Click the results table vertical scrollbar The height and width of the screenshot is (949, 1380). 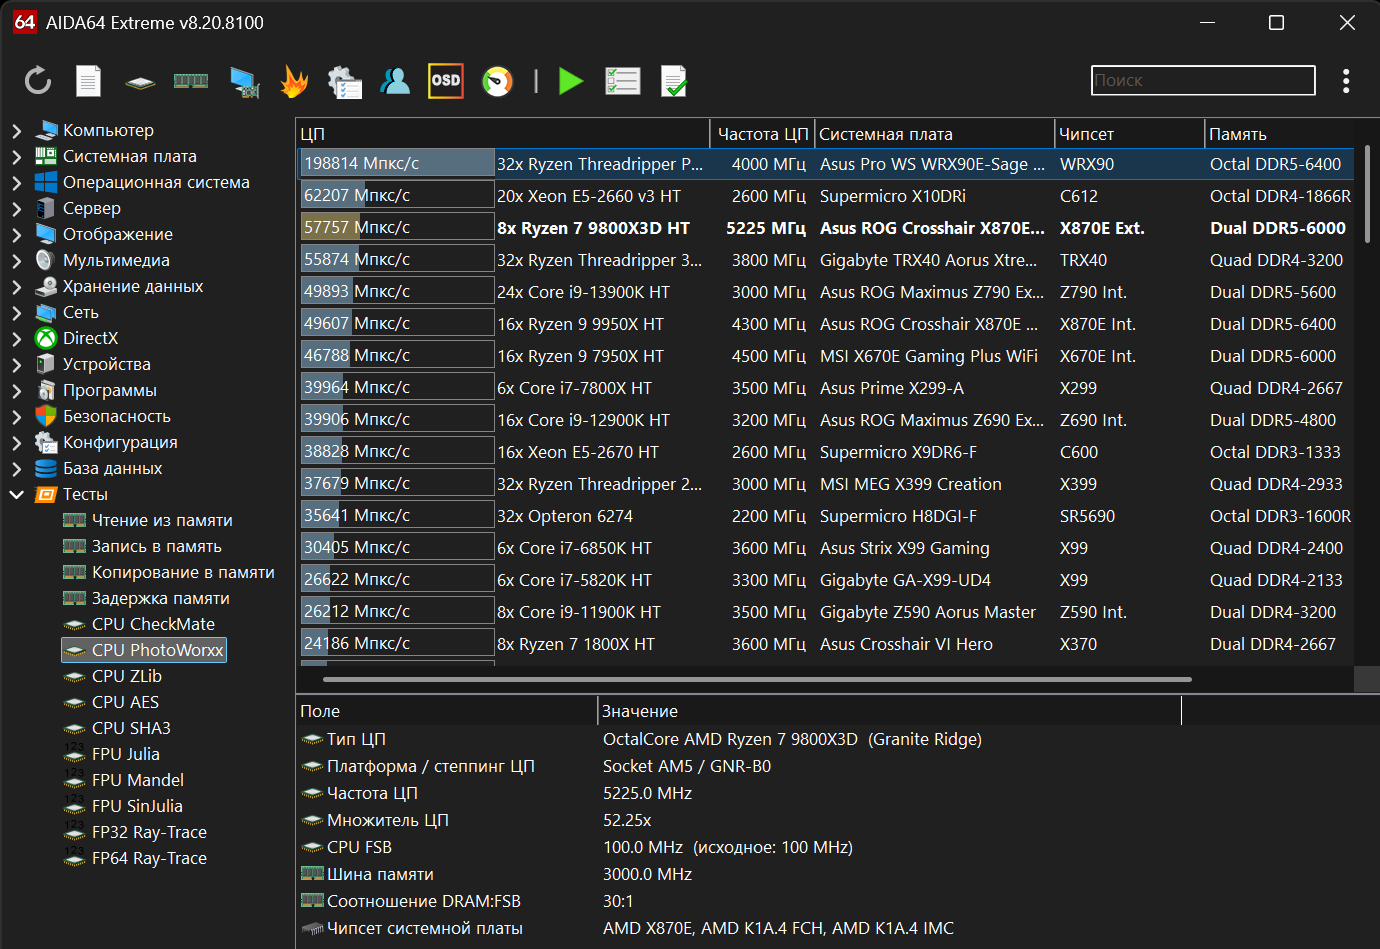point(1367,195)
